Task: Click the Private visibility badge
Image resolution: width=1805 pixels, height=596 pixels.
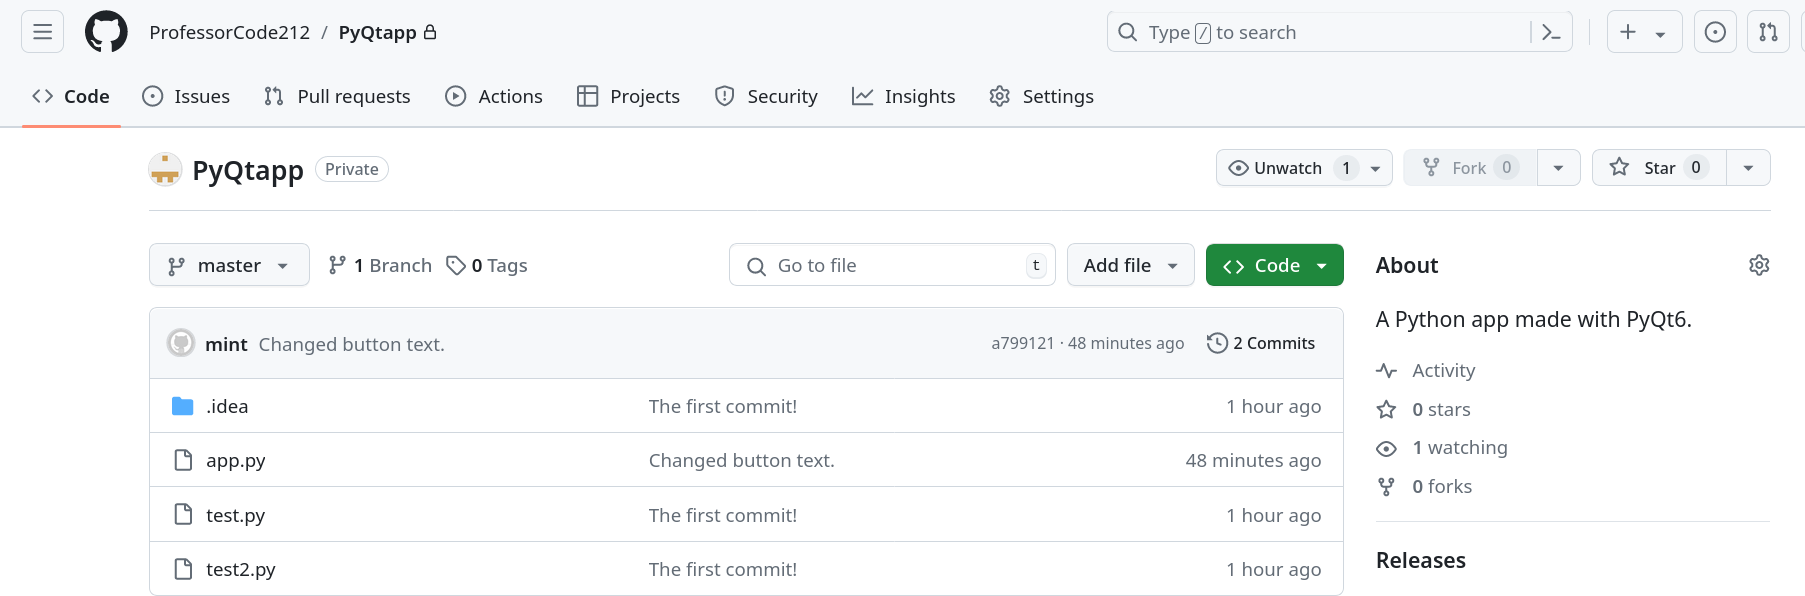Action: click(352, 169)
